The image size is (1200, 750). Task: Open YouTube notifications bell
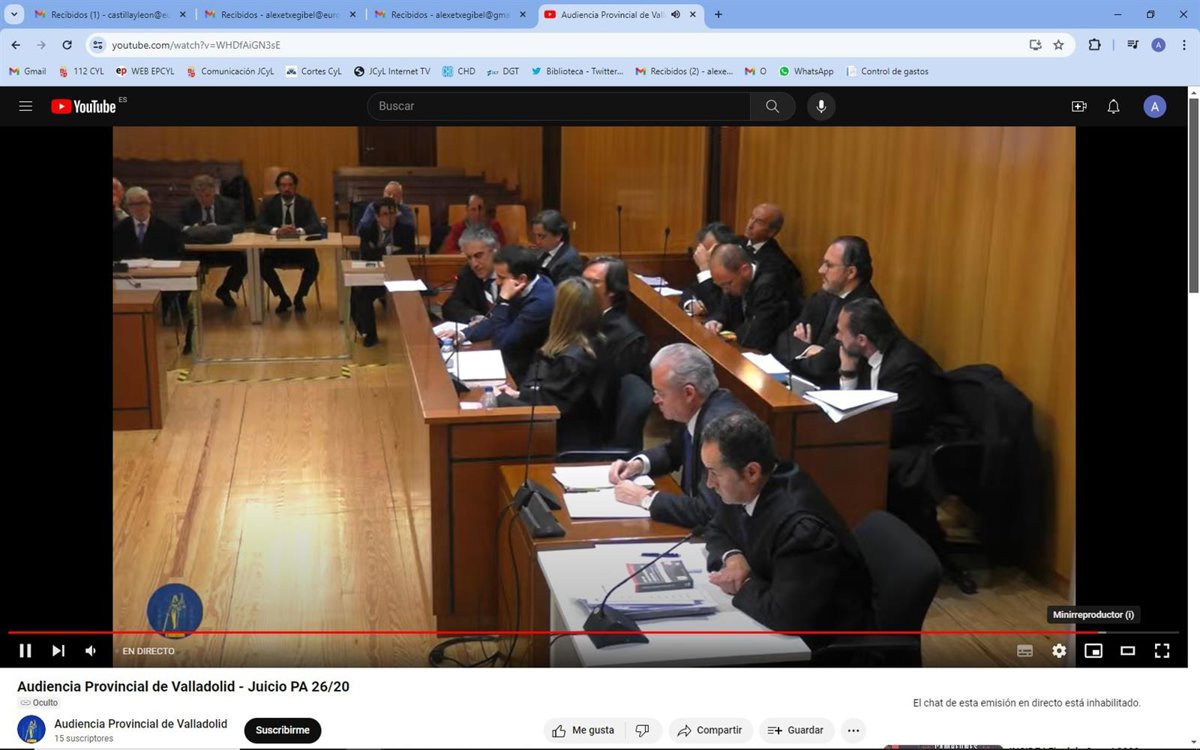point(1113,106)
